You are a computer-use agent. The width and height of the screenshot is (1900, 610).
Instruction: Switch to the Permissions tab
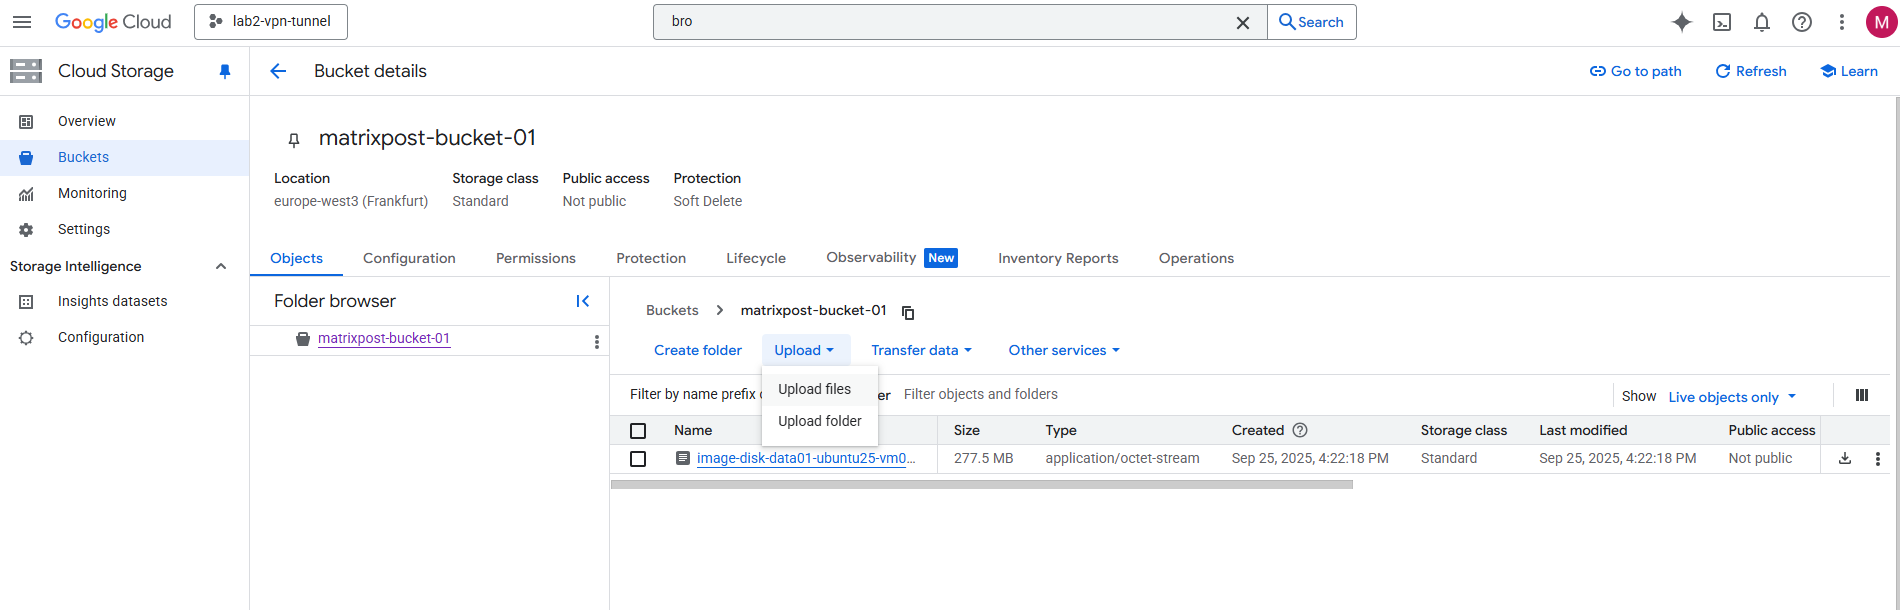[x=536, y=258]
